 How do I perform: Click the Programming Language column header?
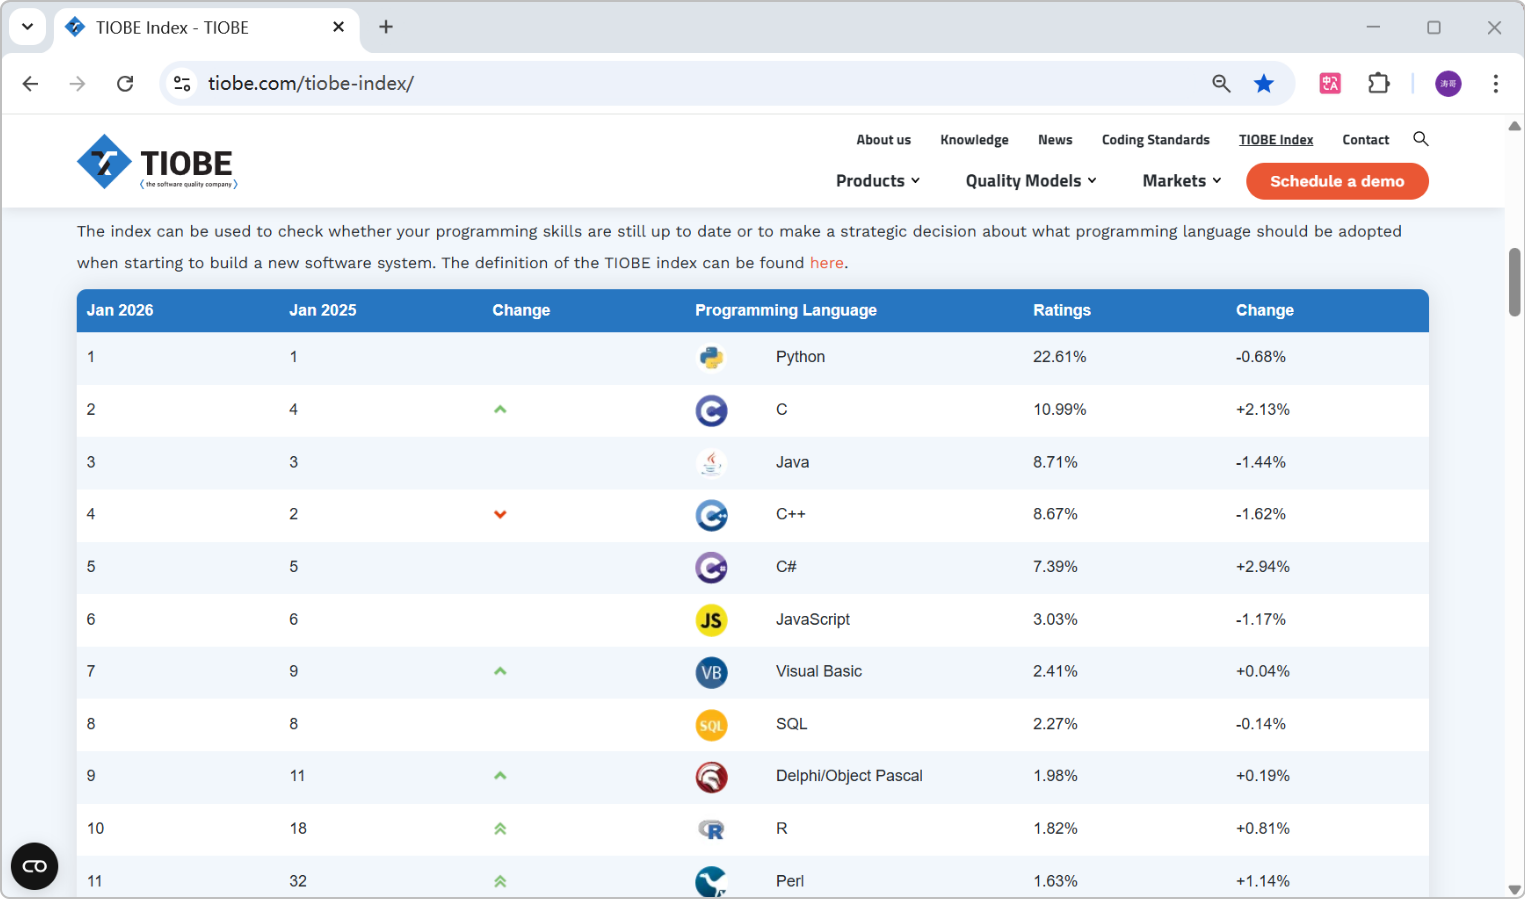click(x=786, y=310)
